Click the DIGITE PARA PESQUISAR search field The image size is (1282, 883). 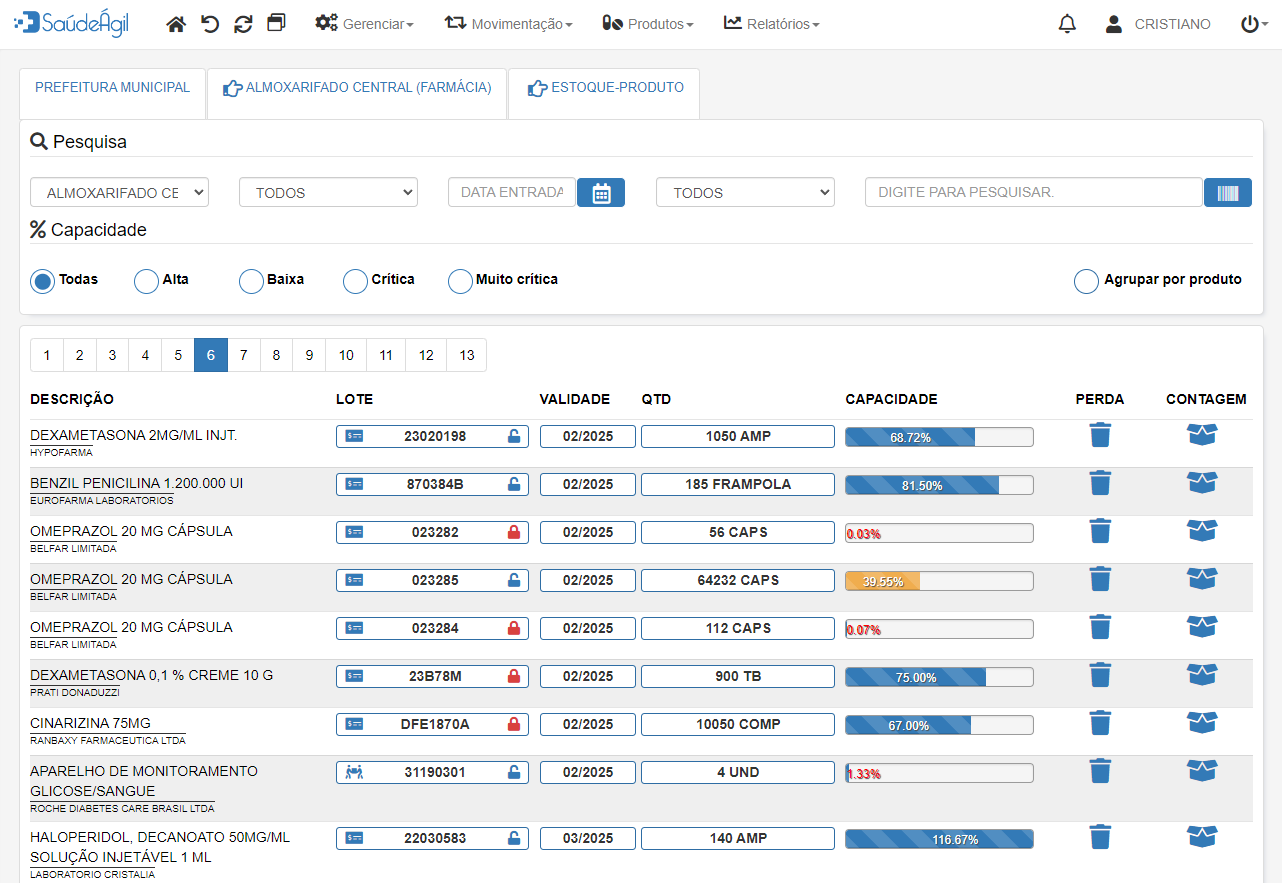(1033, 193)
